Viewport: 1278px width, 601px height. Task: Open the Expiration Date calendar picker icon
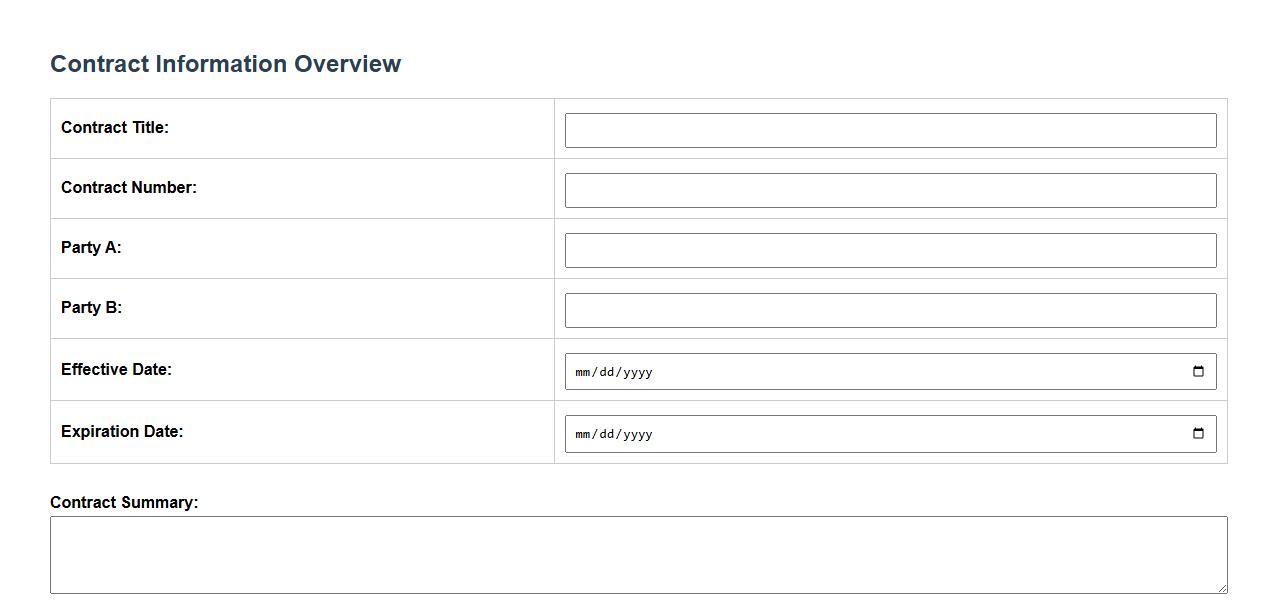(x=1198, y=434)
